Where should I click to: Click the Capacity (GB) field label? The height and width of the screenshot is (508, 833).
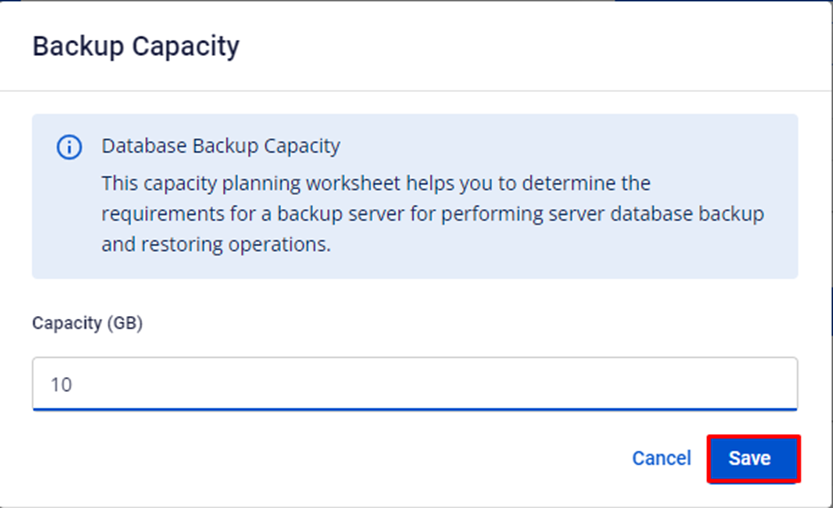(x=88, y=323)
